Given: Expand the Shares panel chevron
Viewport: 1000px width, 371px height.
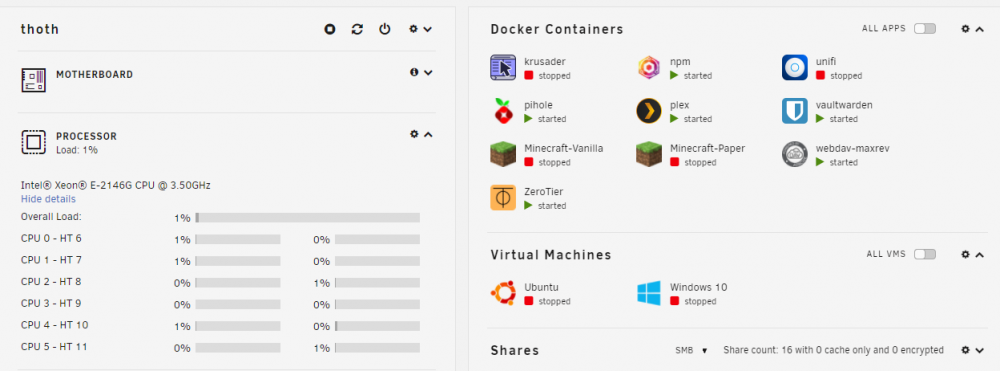Looking at the screenshot, I should 980,350.
